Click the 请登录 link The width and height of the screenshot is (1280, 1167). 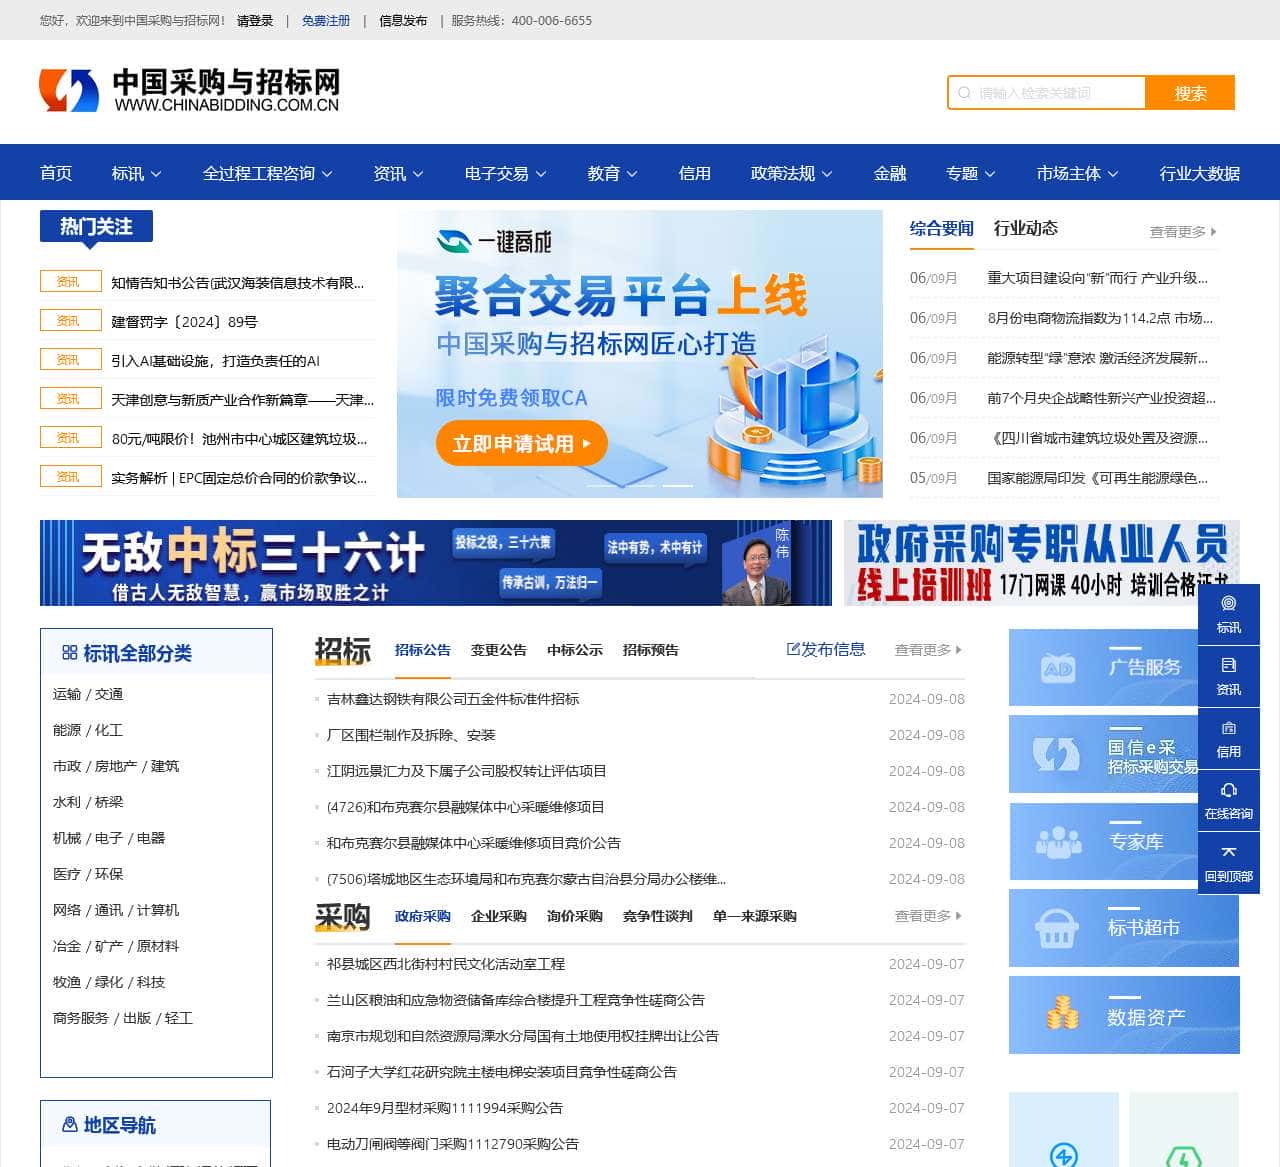(x=255, y=20)
